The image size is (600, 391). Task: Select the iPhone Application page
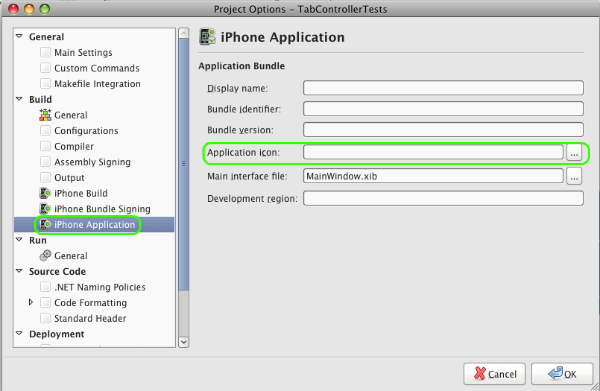95,225
